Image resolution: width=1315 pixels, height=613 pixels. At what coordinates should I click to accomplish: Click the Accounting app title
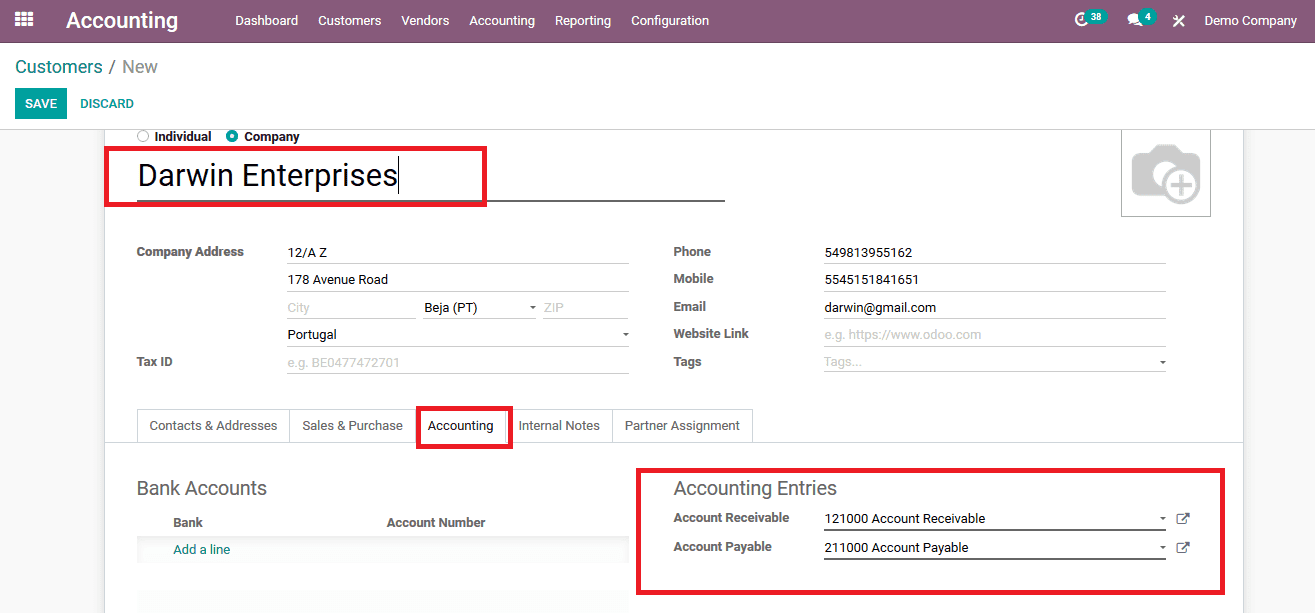[122, 20]
